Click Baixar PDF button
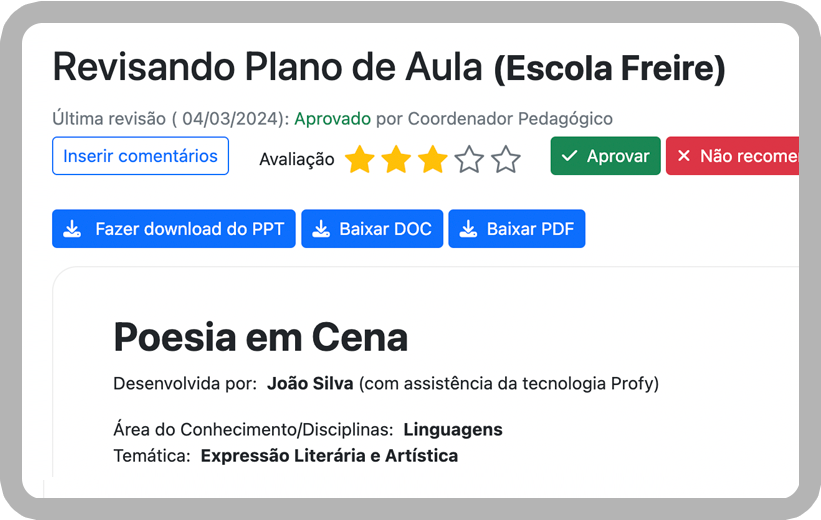The height and width of the screenshot is (520, 821). tap(517, 229)
